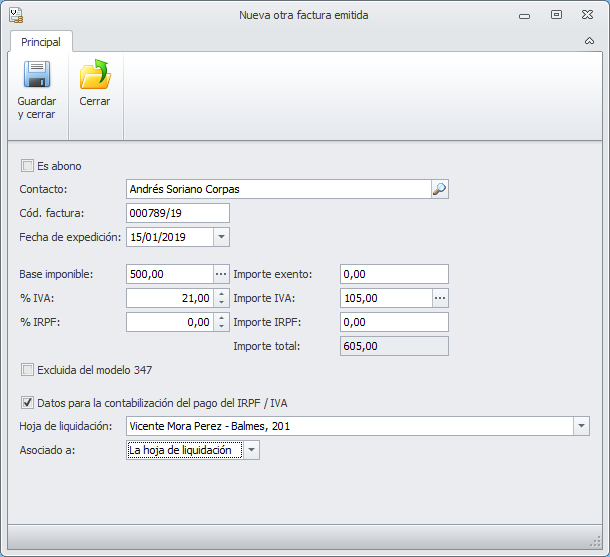The width and height of the screenshot is (610, 557).
Task: Increase % IVA with up arrow
Action: (x=221, y=294)
